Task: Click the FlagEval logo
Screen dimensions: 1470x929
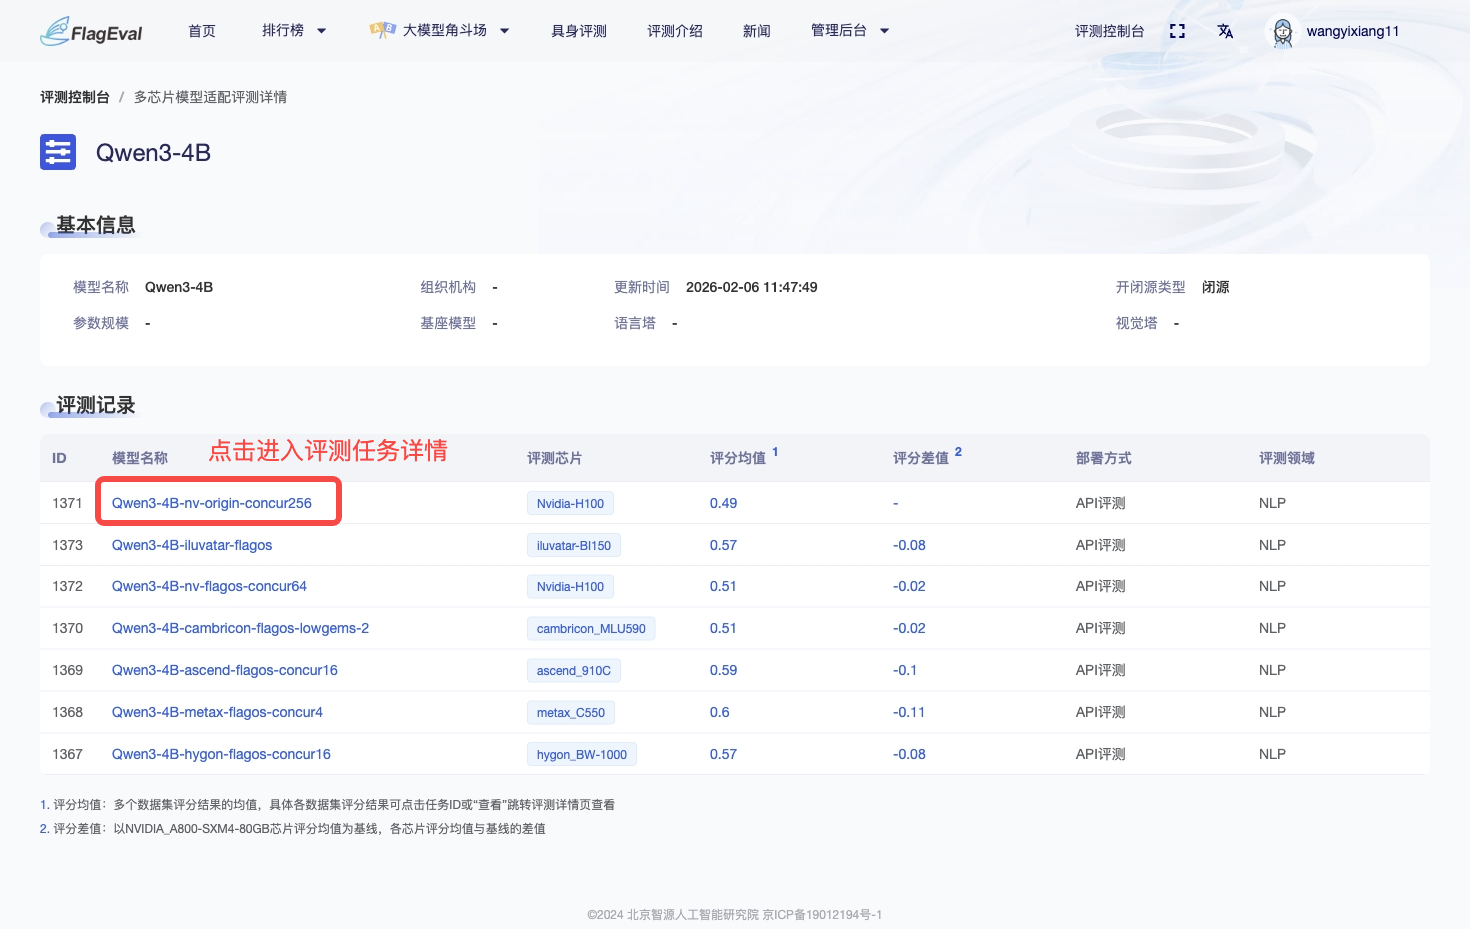Action: click(90, 30)
